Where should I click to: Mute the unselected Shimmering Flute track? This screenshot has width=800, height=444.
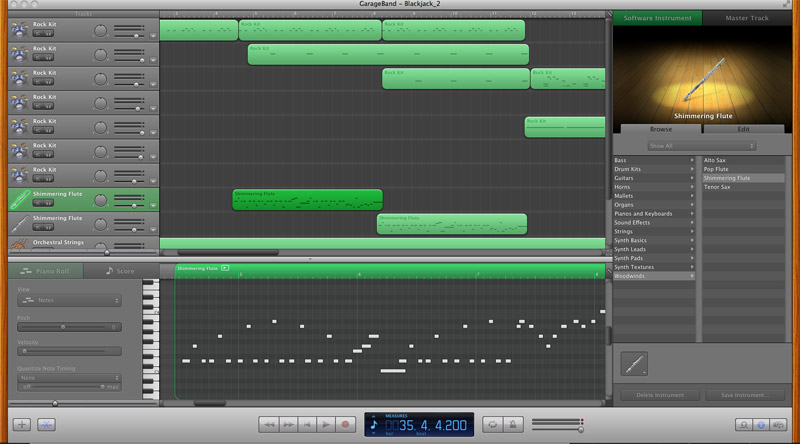[38, 227]
